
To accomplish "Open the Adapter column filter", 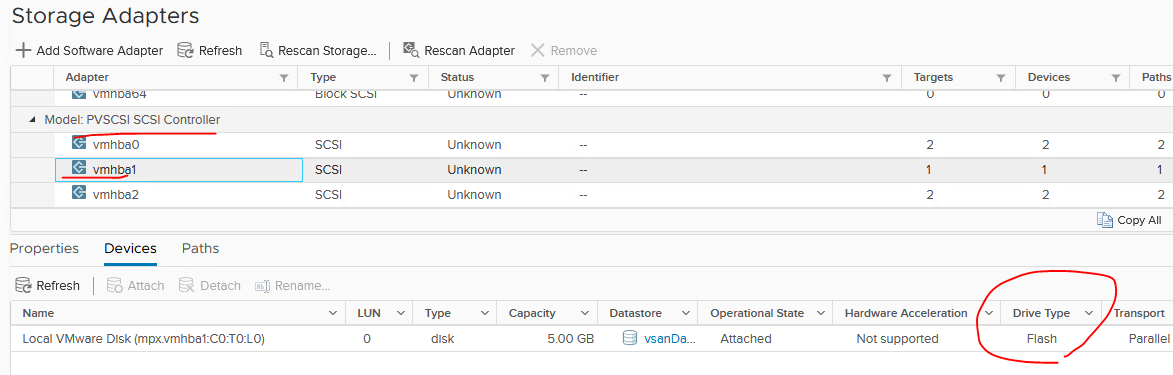I will tap(284, 78).
